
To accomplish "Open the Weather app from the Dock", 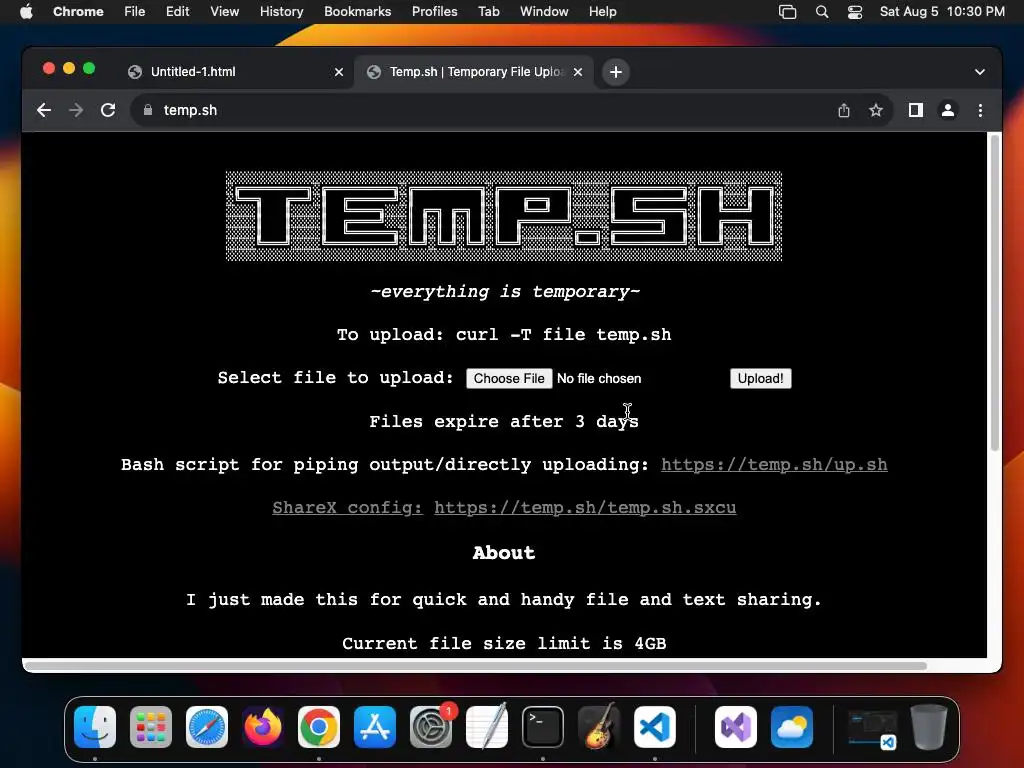I will pyautogui.click(x=792, y=727).
